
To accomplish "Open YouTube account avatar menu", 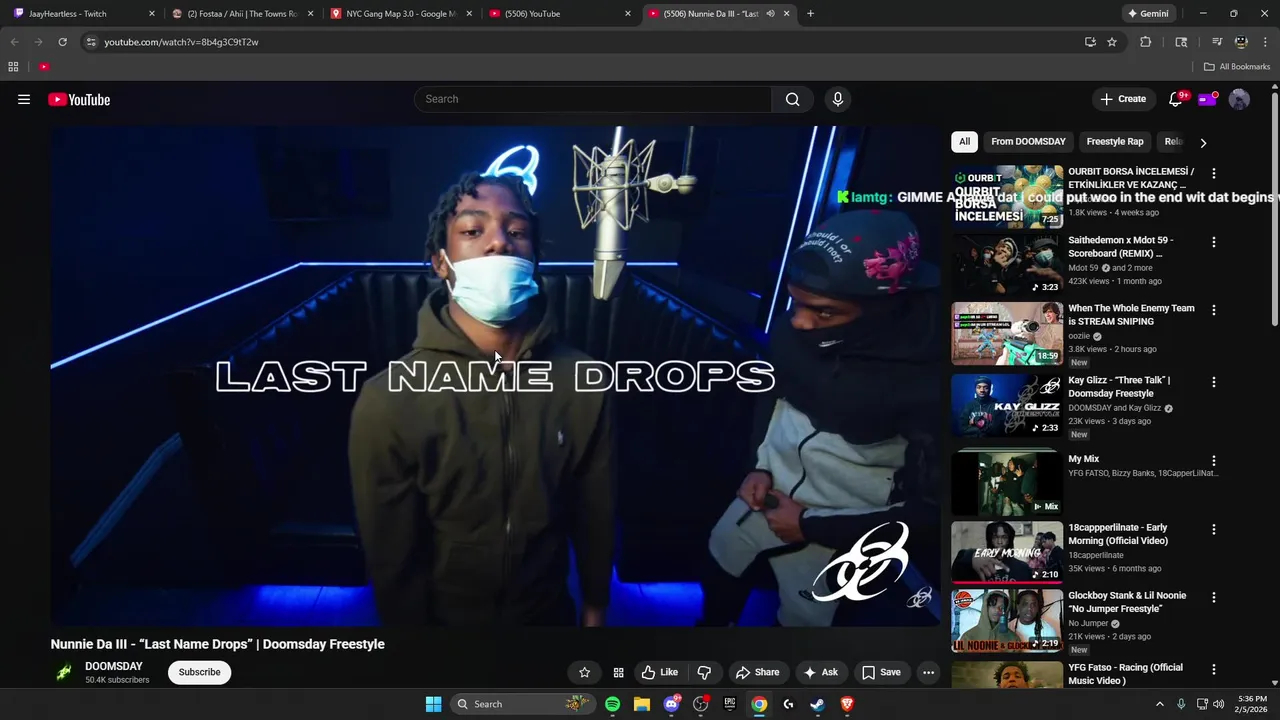I will (1239, 99).
